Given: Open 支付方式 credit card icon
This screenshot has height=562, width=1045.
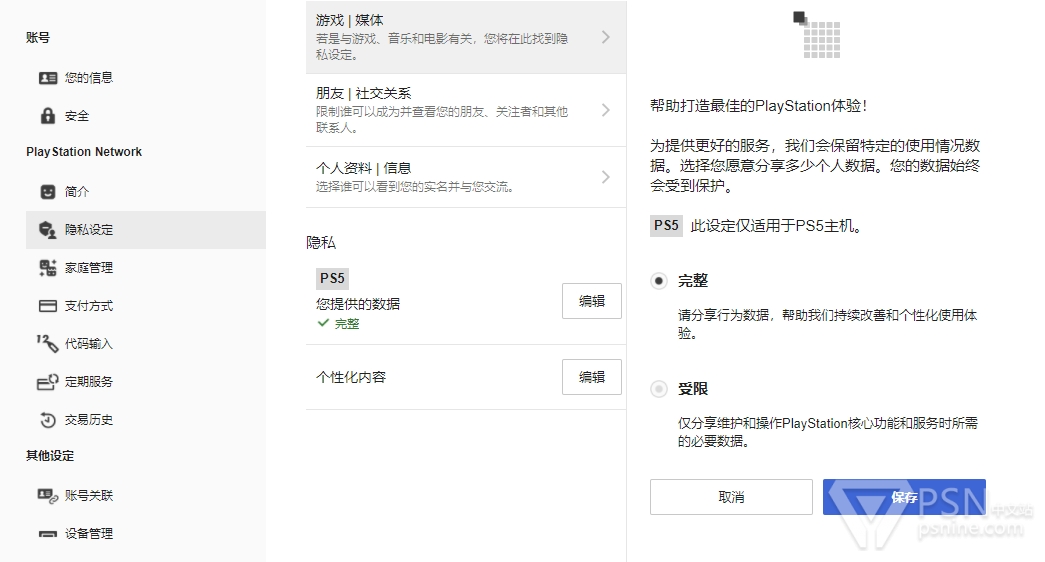Looking at the screenshot, I should [x=48, y=306].
